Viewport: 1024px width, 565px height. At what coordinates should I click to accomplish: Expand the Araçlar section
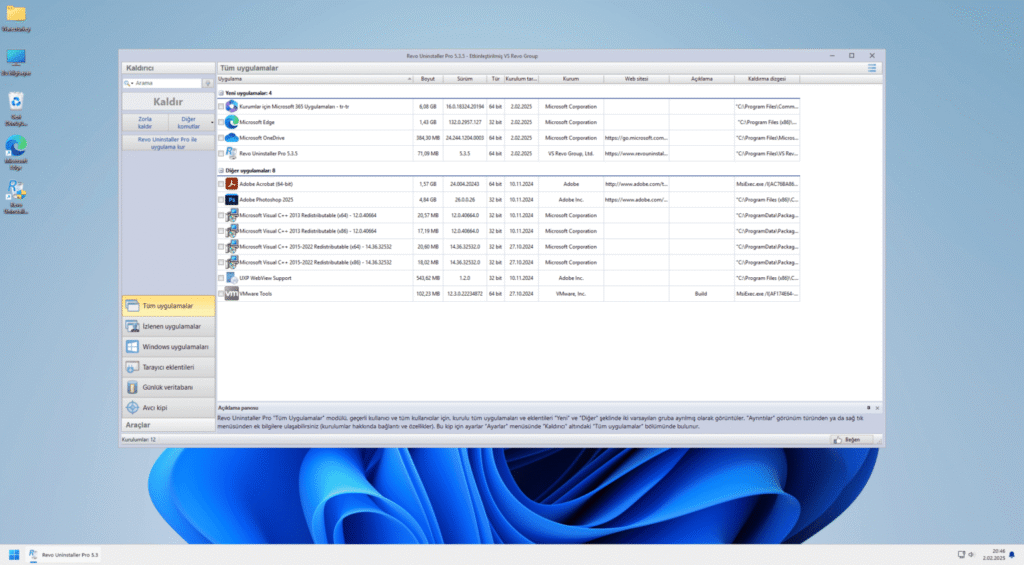tap(168, 425)
